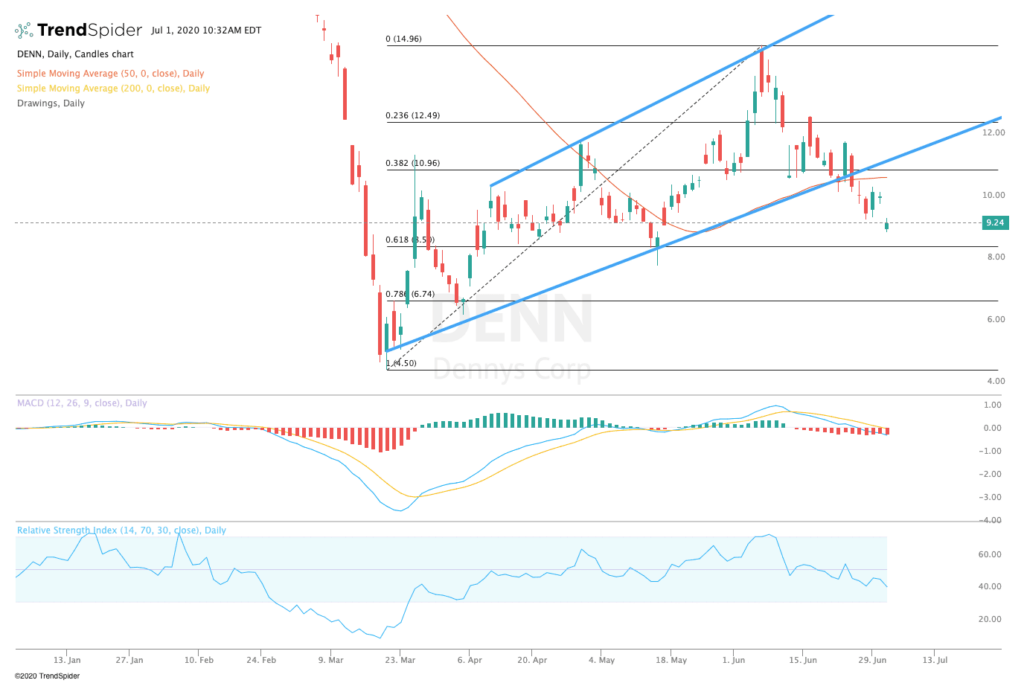Click the 0.786 (6.74) Fibonacci level label
Image resolution: width=1024 pixels, height=683 pixels.
point(410,294)
